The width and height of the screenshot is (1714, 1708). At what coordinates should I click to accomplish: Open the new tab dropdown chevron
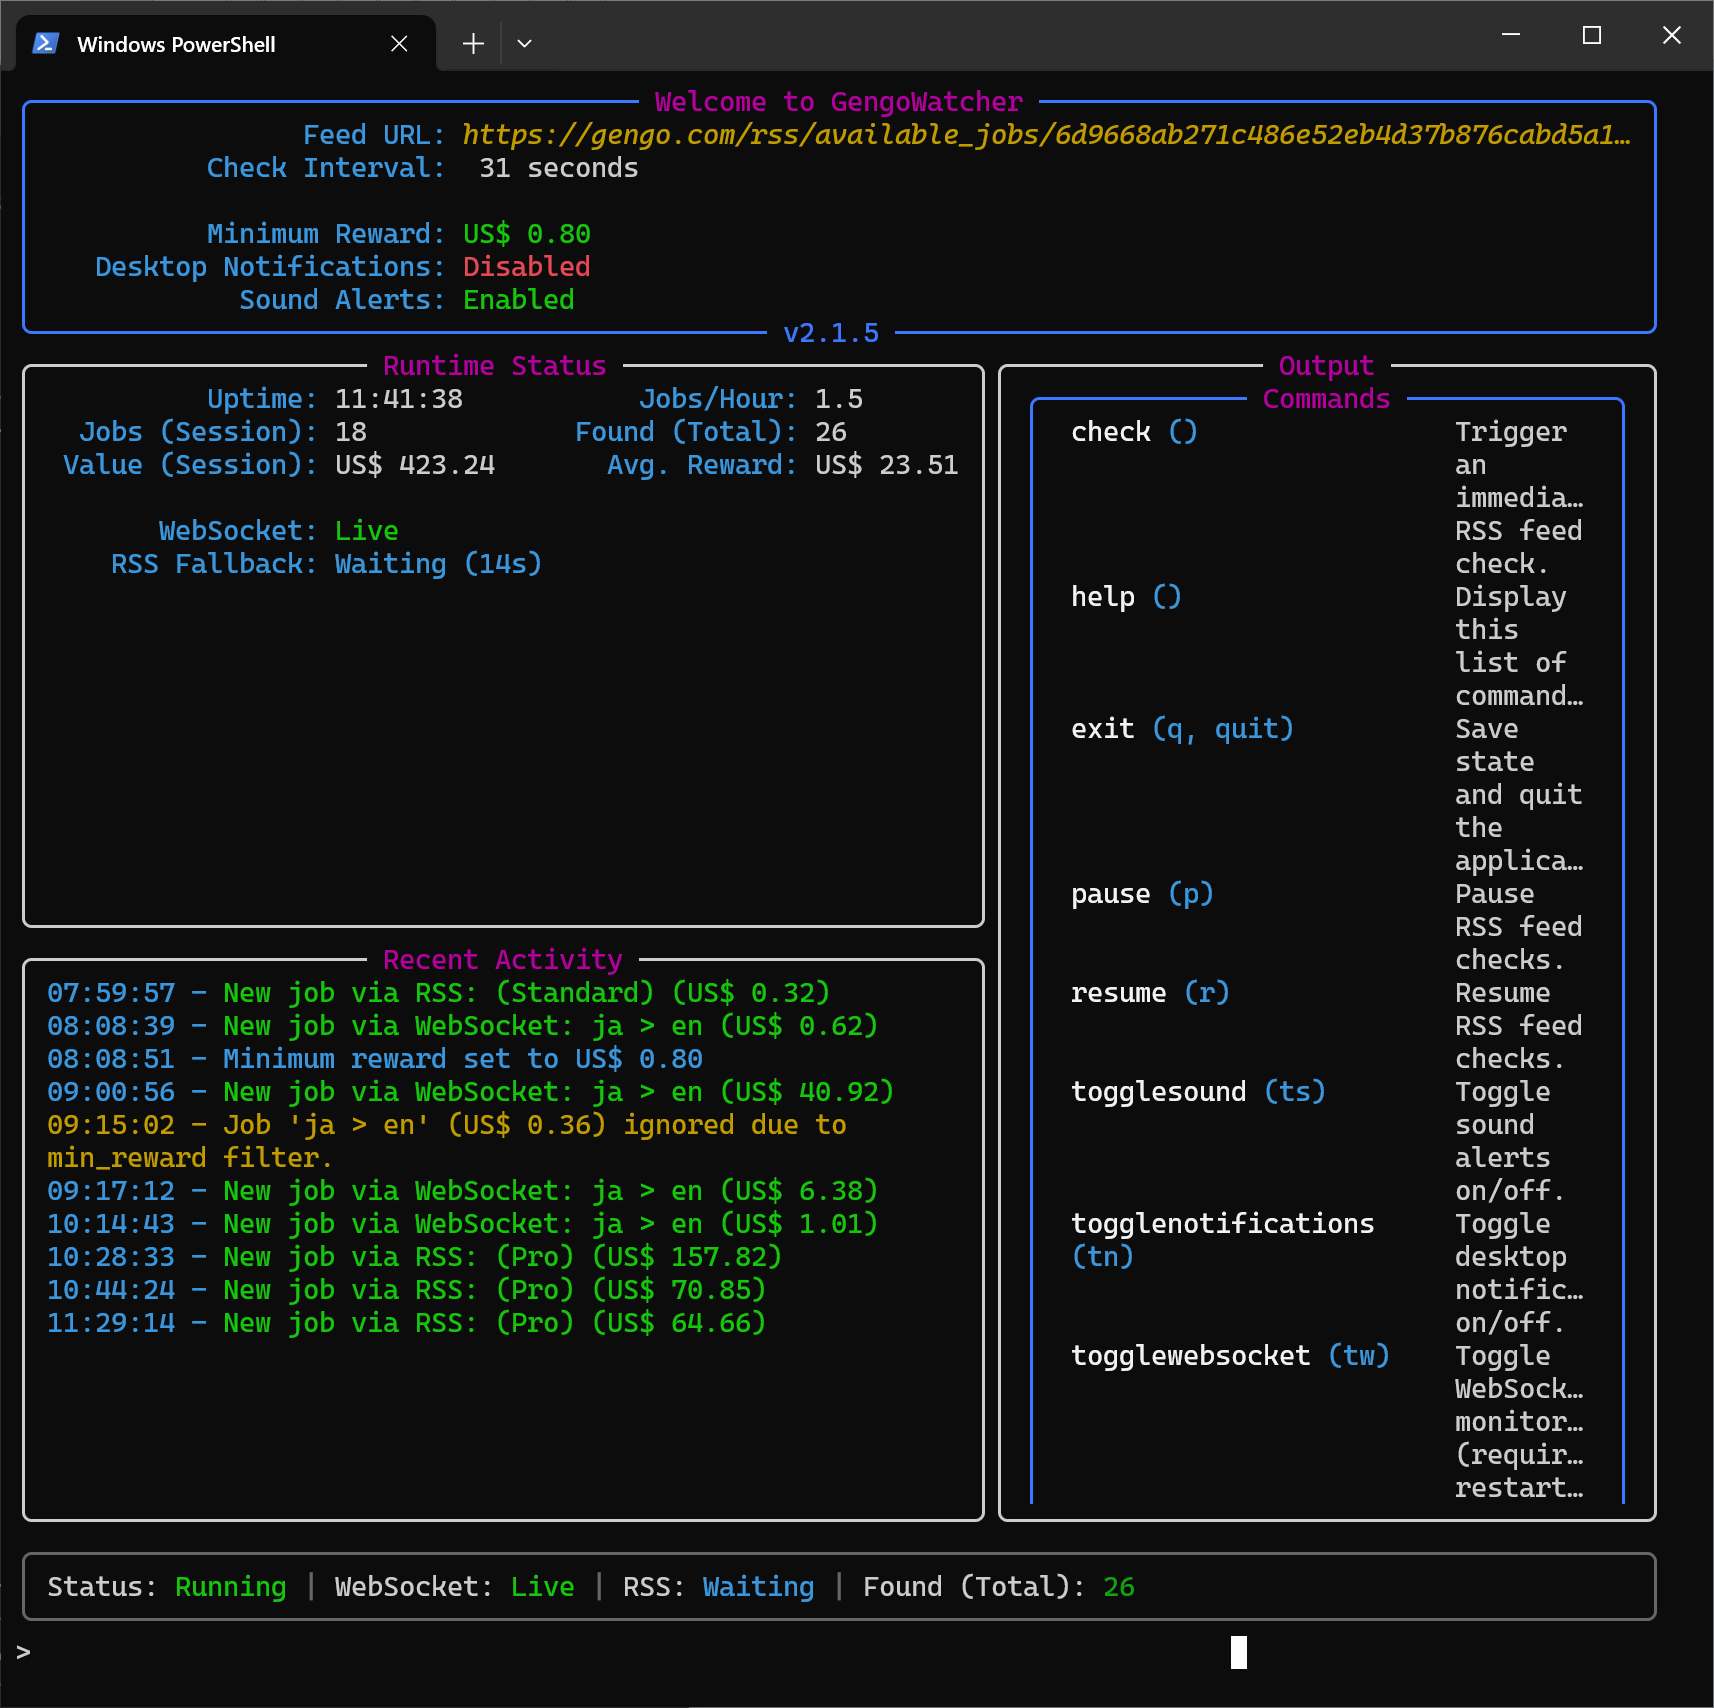(525, 43)
